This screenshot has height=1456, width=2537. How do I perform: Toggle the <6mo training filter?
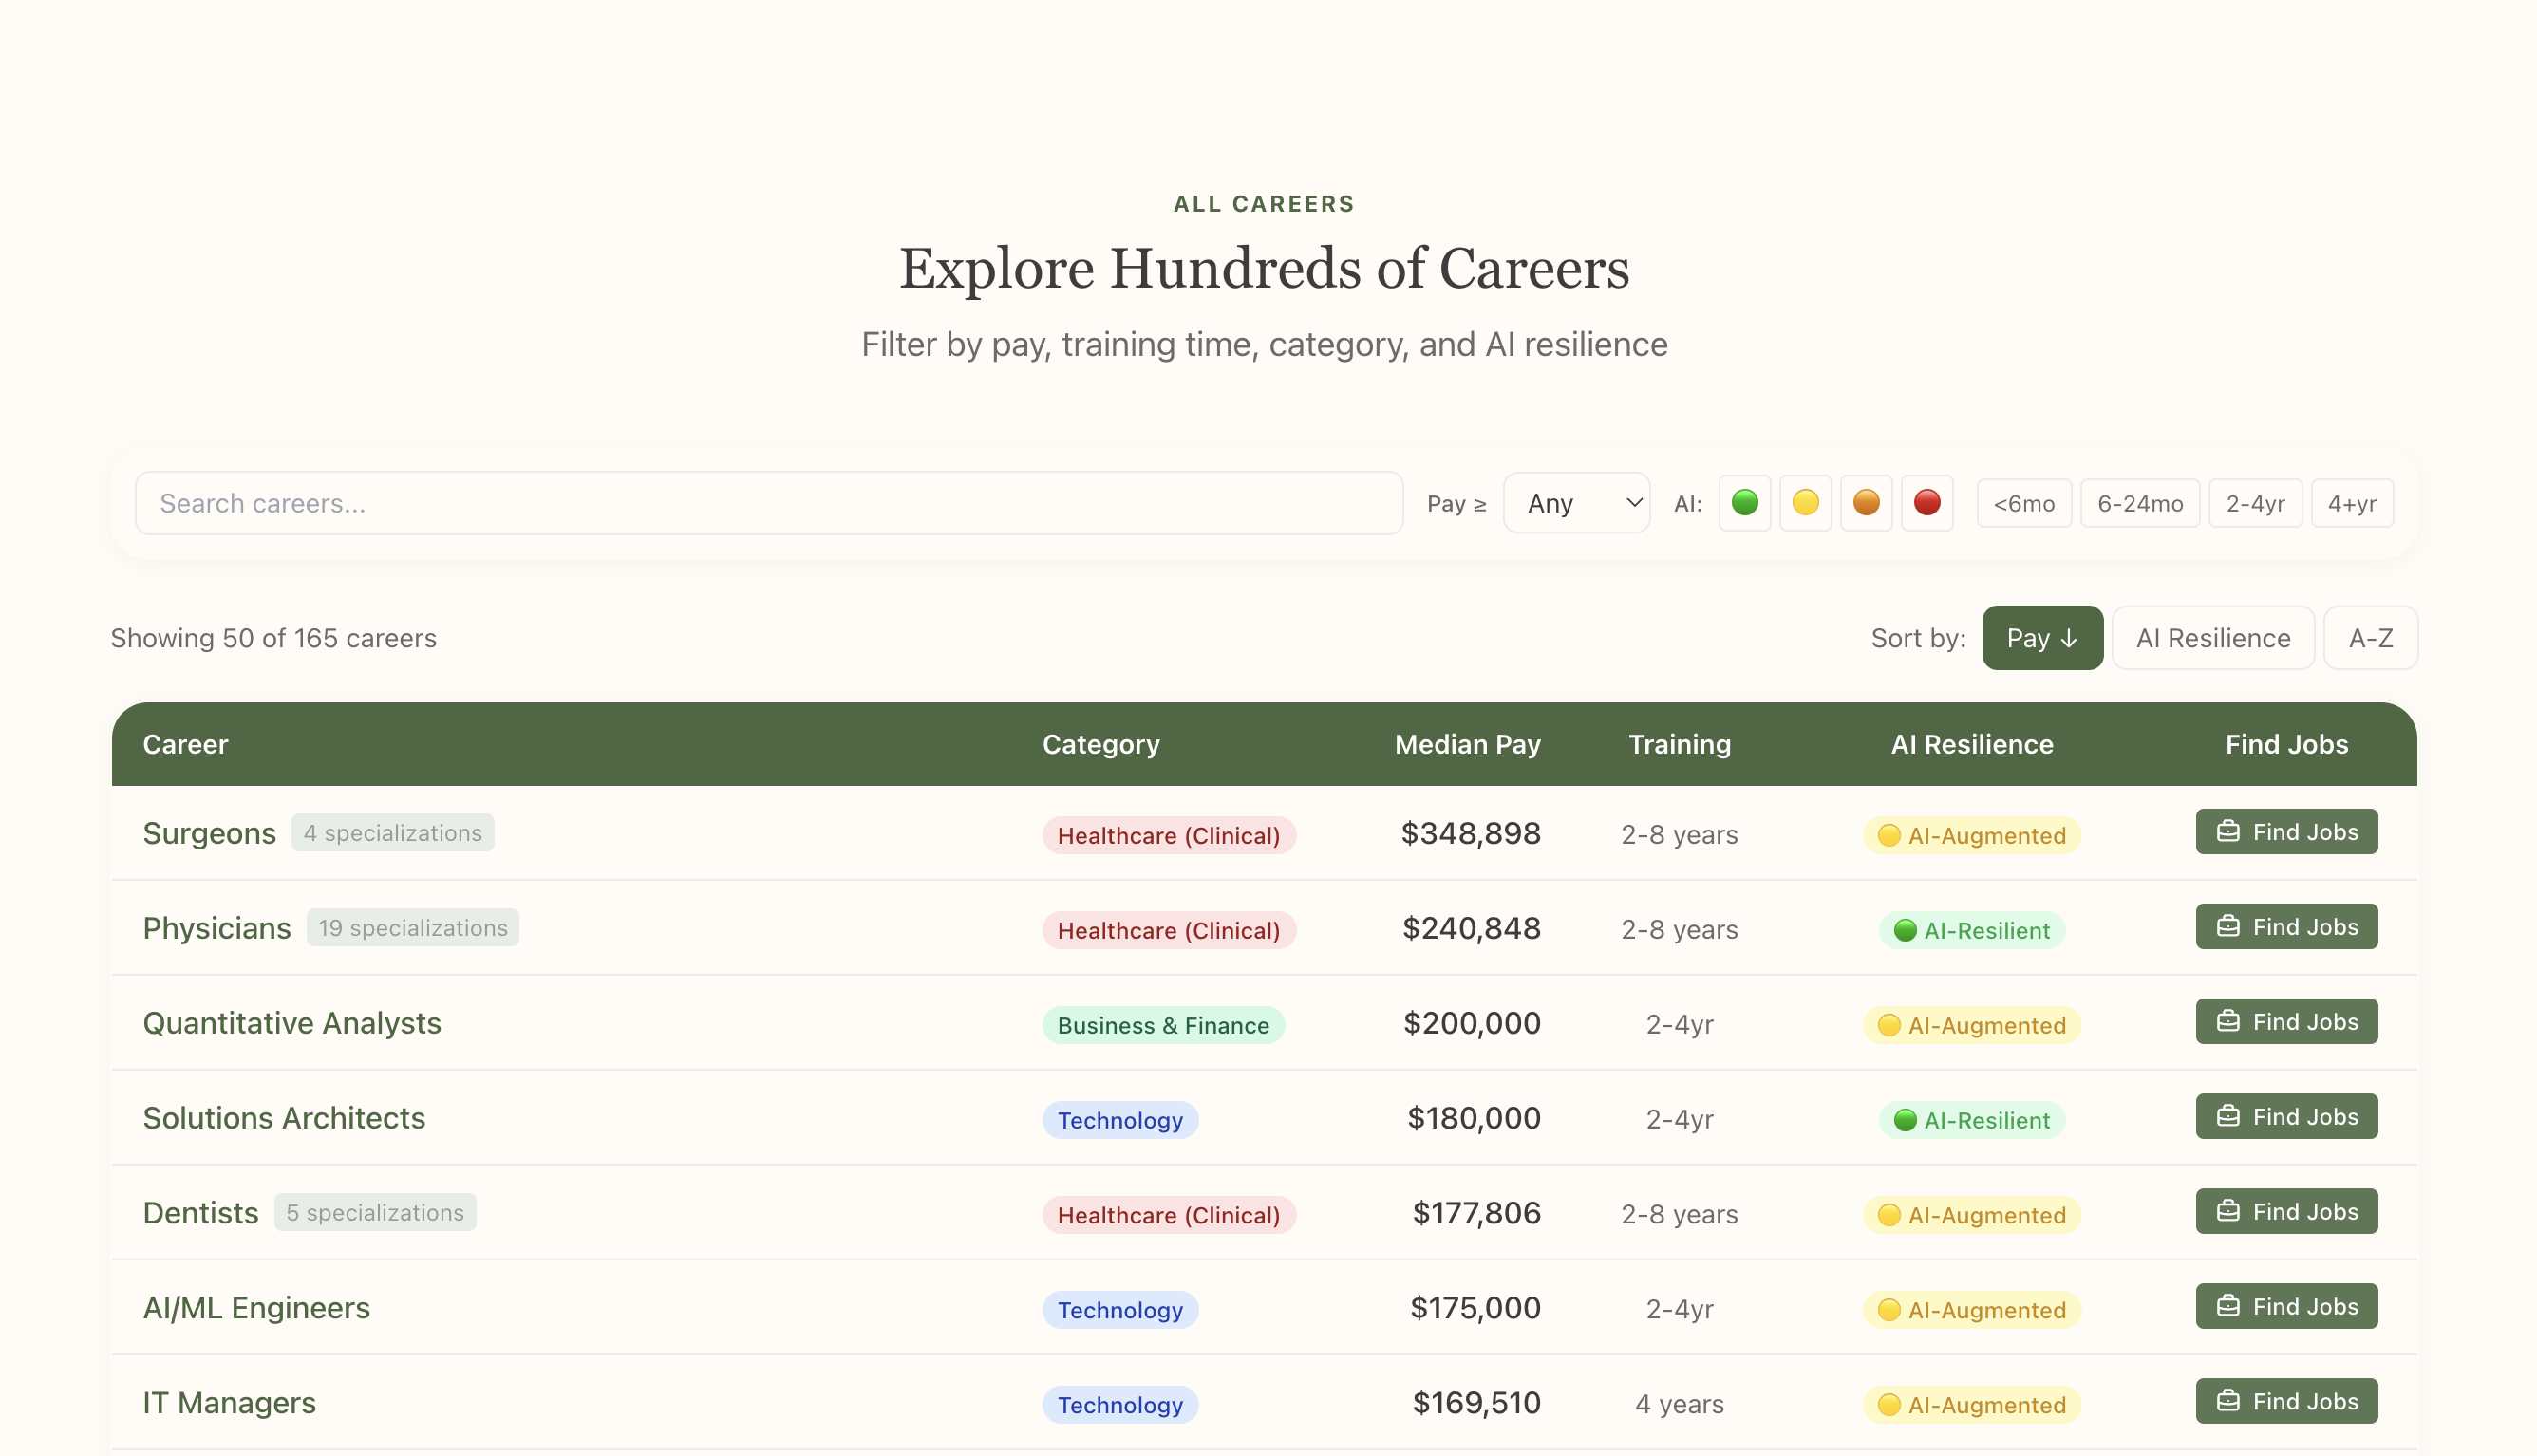2024,503
